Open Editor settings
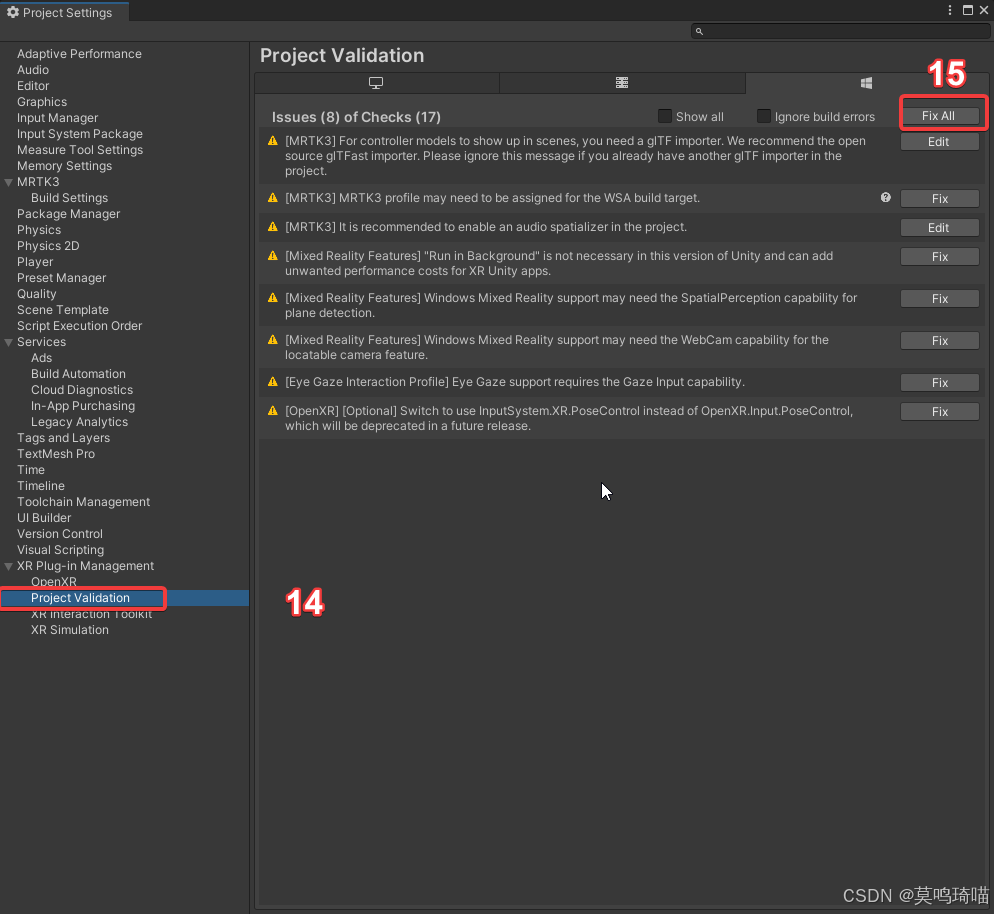Image resolution: width=994 pixels, height=914 pixels. click(33, 86)
